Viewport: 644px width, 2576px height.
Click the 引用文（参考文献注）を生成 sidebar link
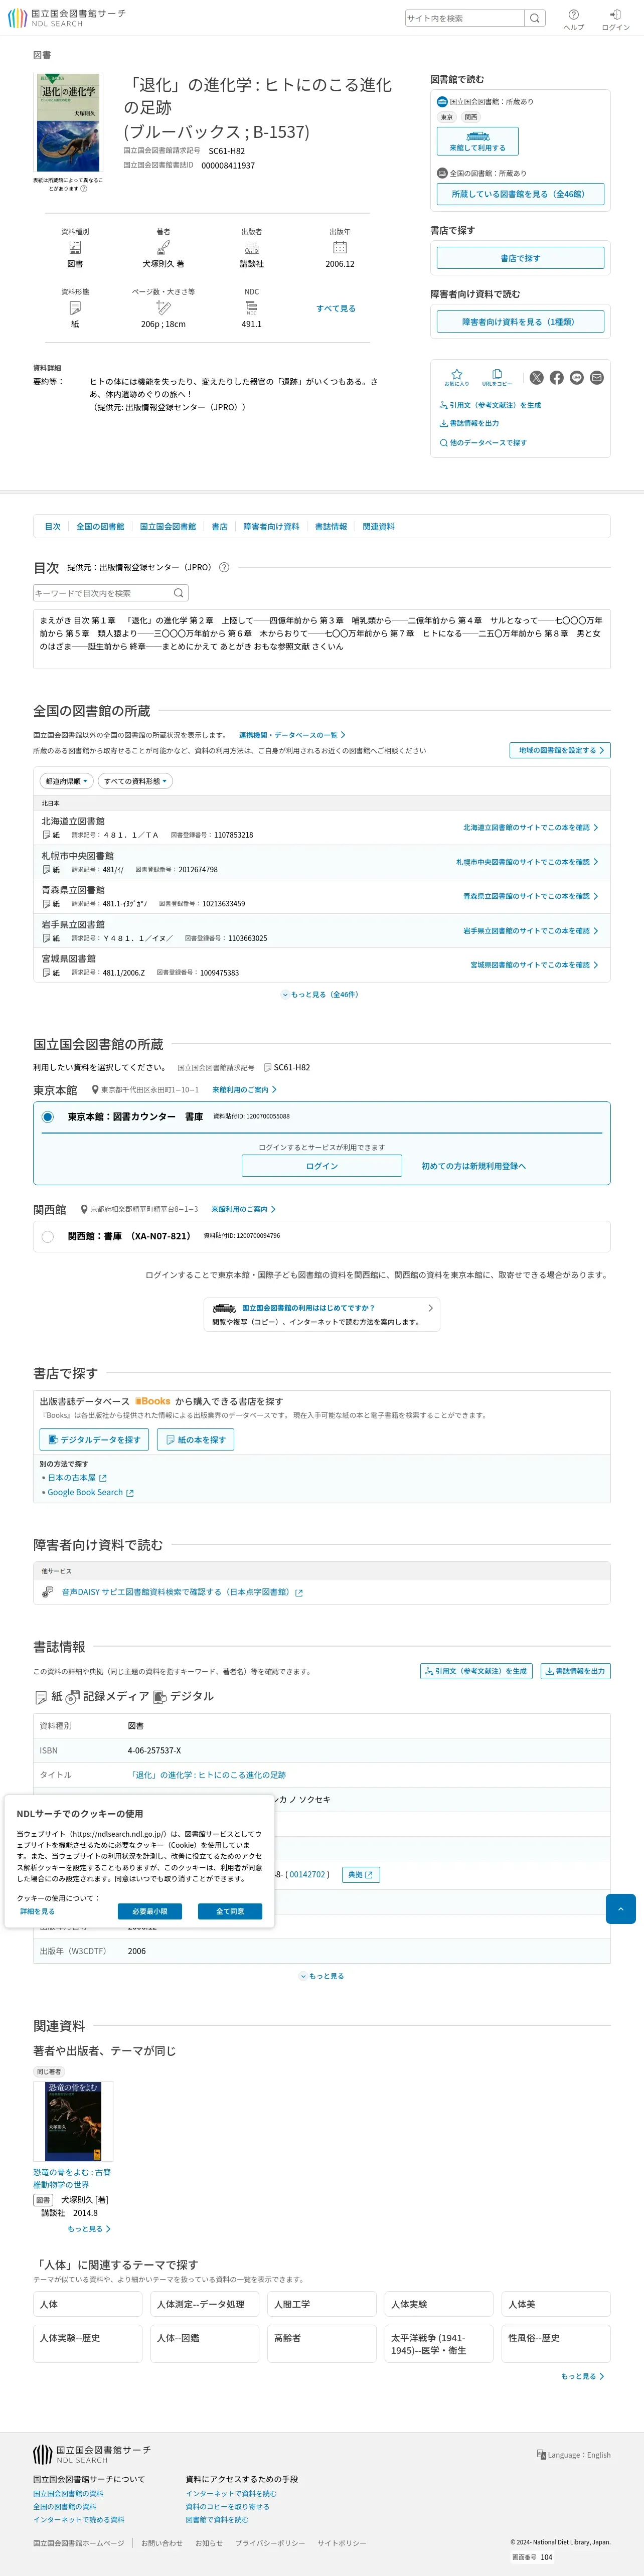(490, 405)
